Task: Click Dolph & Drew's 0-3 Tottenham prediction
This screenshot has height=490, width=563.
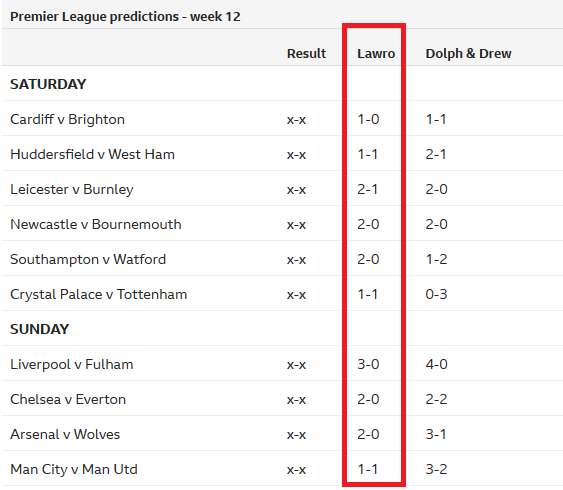Action: coord(436,294)
